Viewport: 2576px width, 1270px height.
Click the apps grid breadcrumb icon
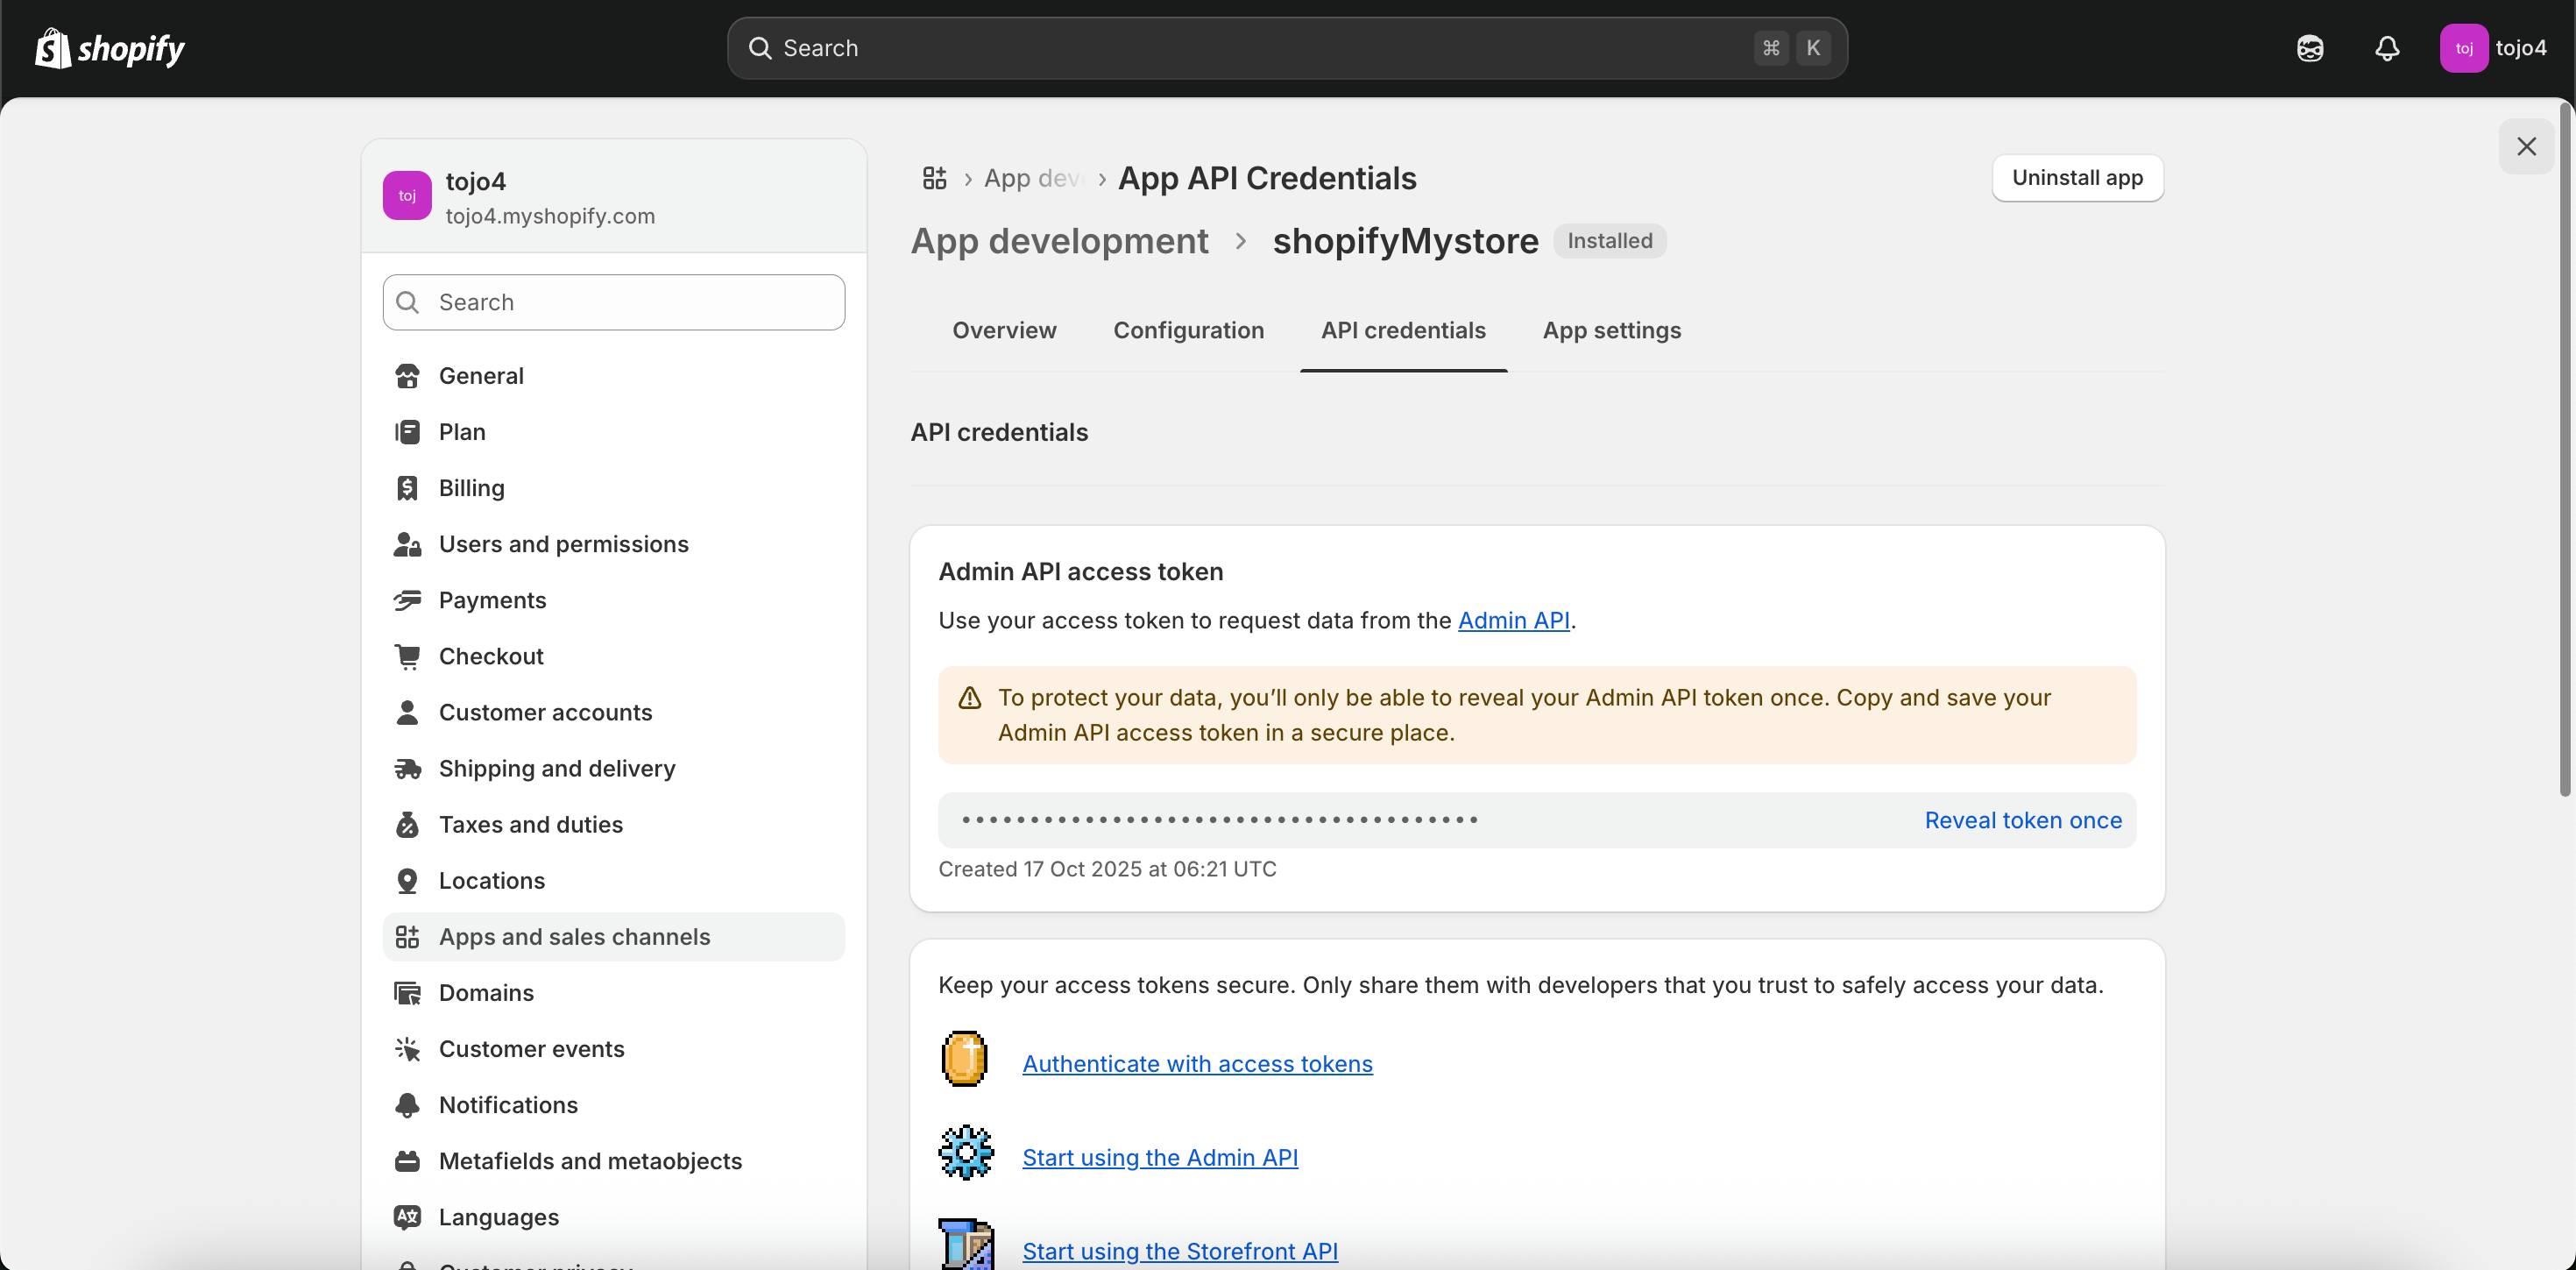(x=934, y=178)
